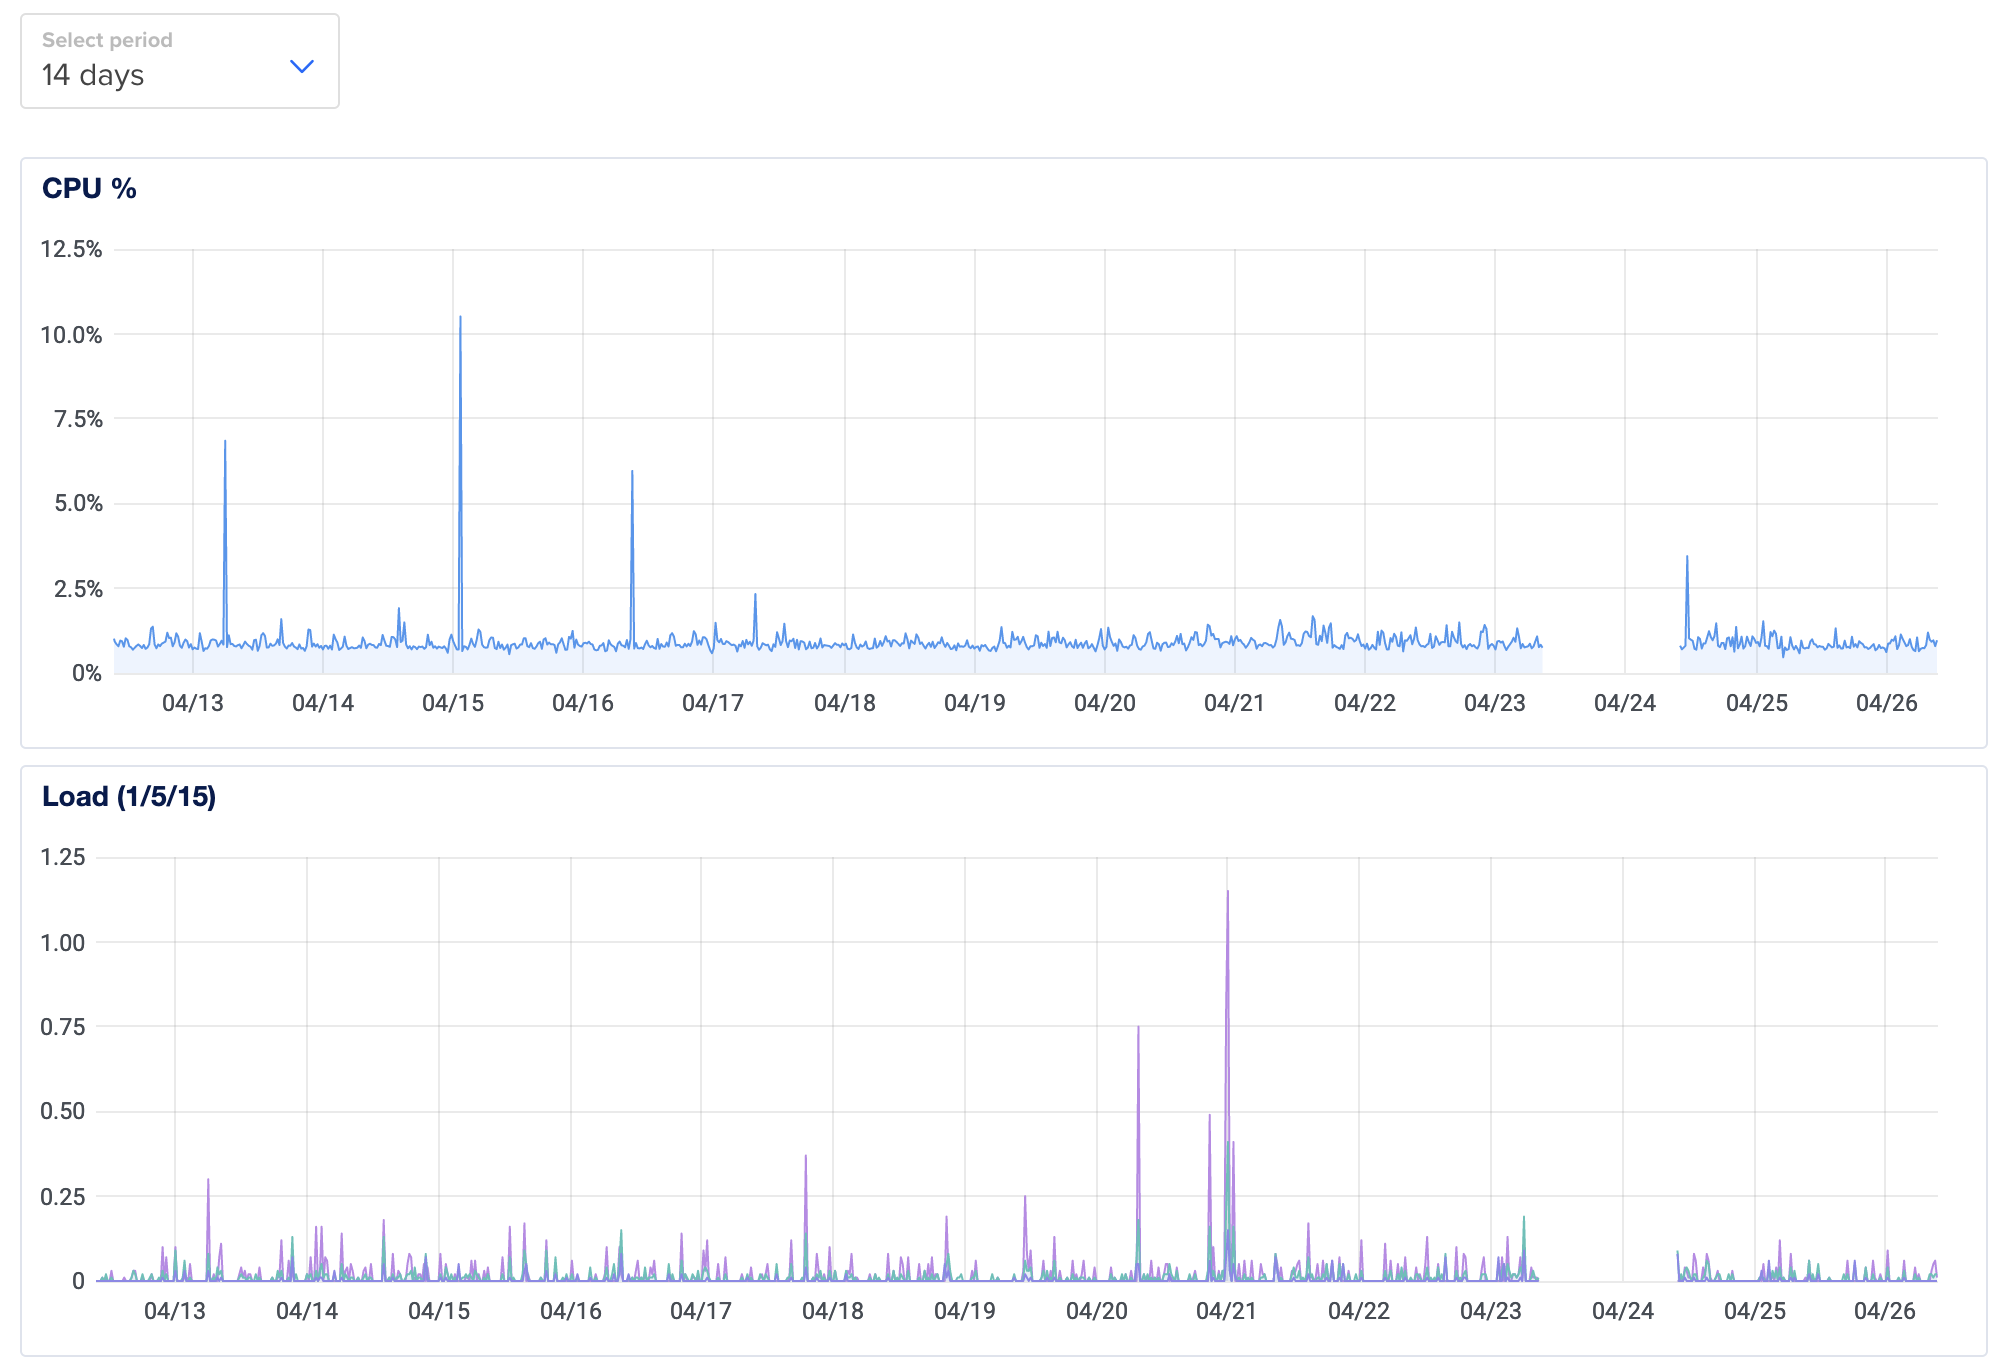Click the 04/19 date label under CPU chart
The image size is (2002, 1368).
coord(975,703)
